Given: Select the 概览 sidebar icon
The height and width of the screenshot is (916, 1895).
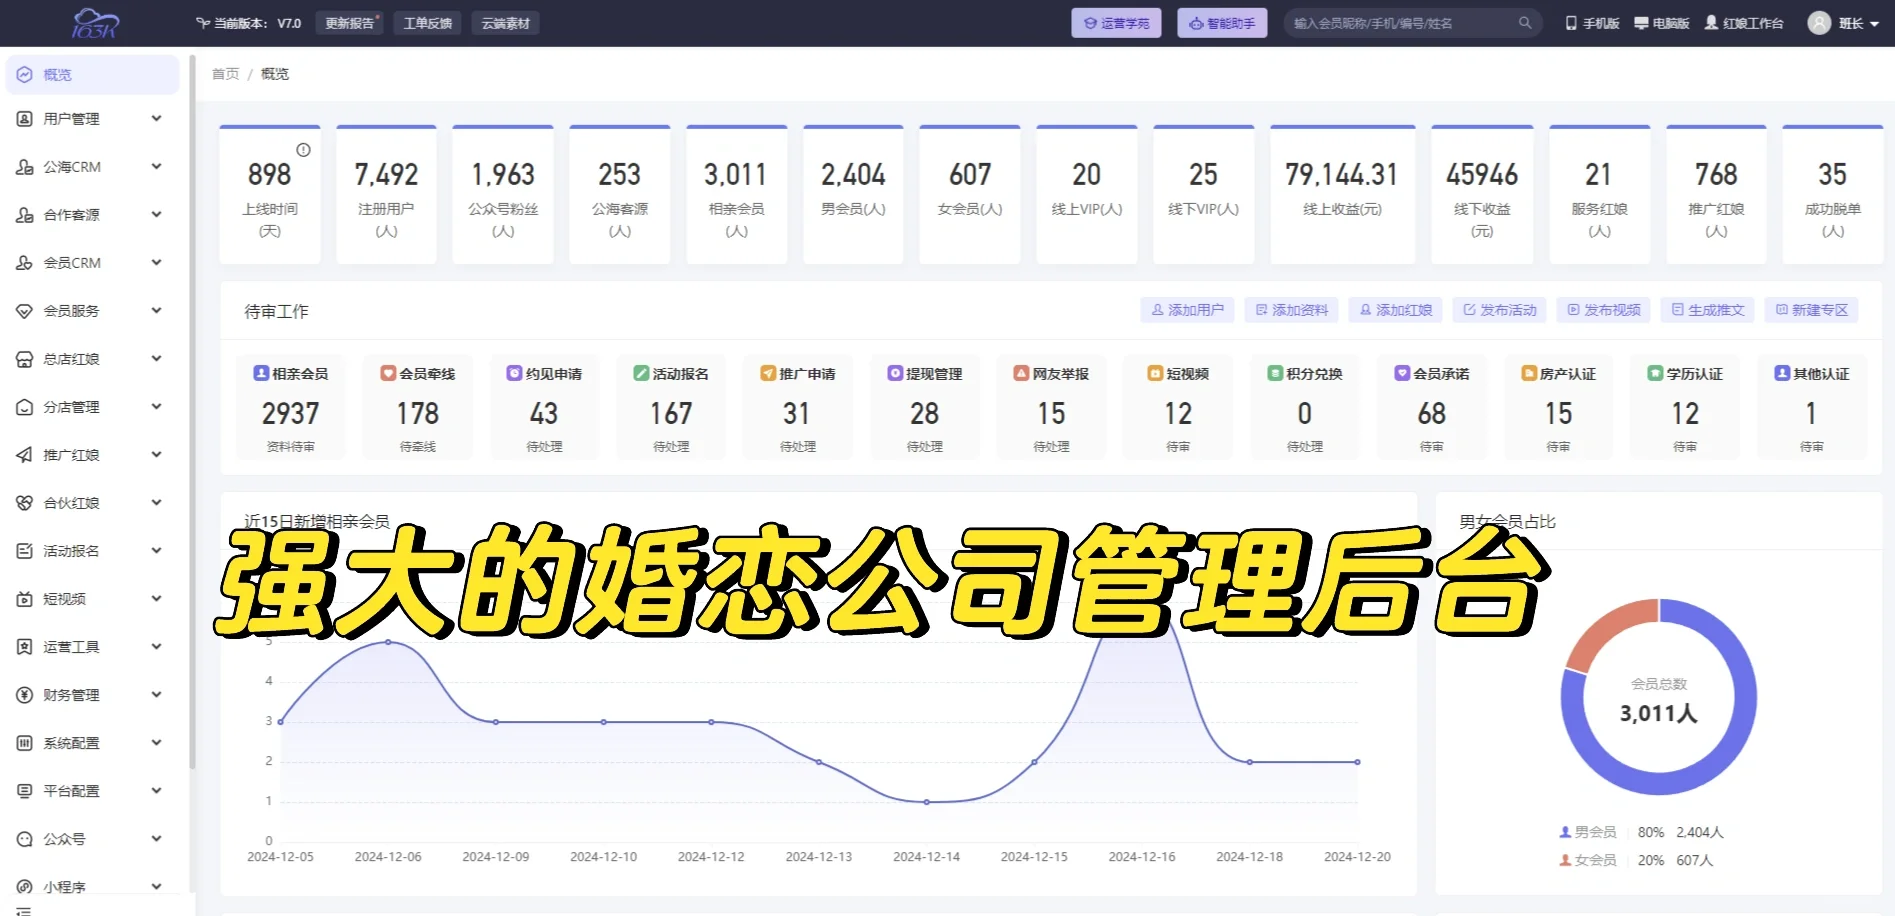Looking at the screenshot, I should click(23, 73).
